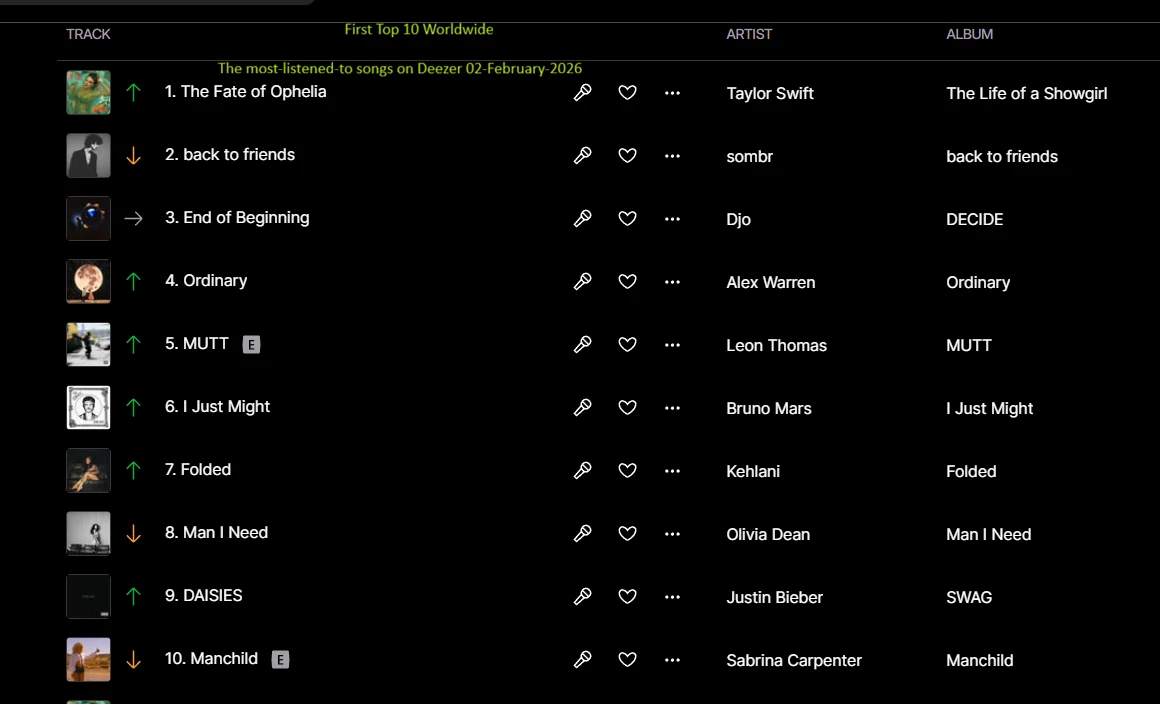Open lyrics microphone icon for MUTT
Screen dimensions: 1160x704
[x=583, y=345]
